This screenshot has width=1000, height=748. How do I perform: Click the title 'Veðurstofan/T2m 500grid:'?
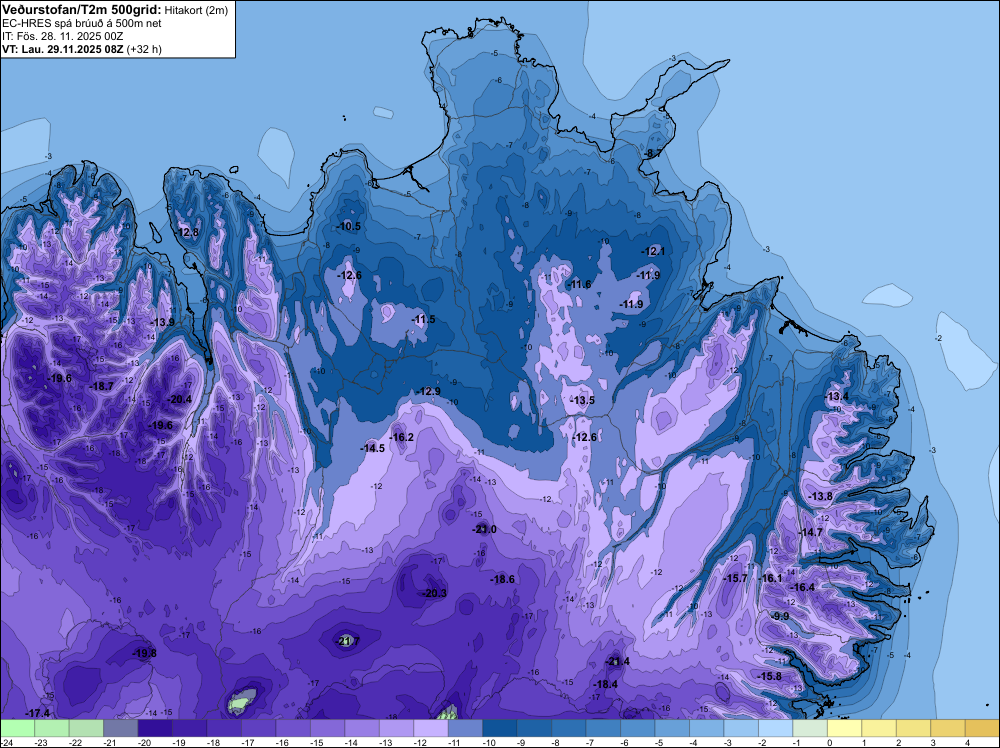click(x=81, y=10)
